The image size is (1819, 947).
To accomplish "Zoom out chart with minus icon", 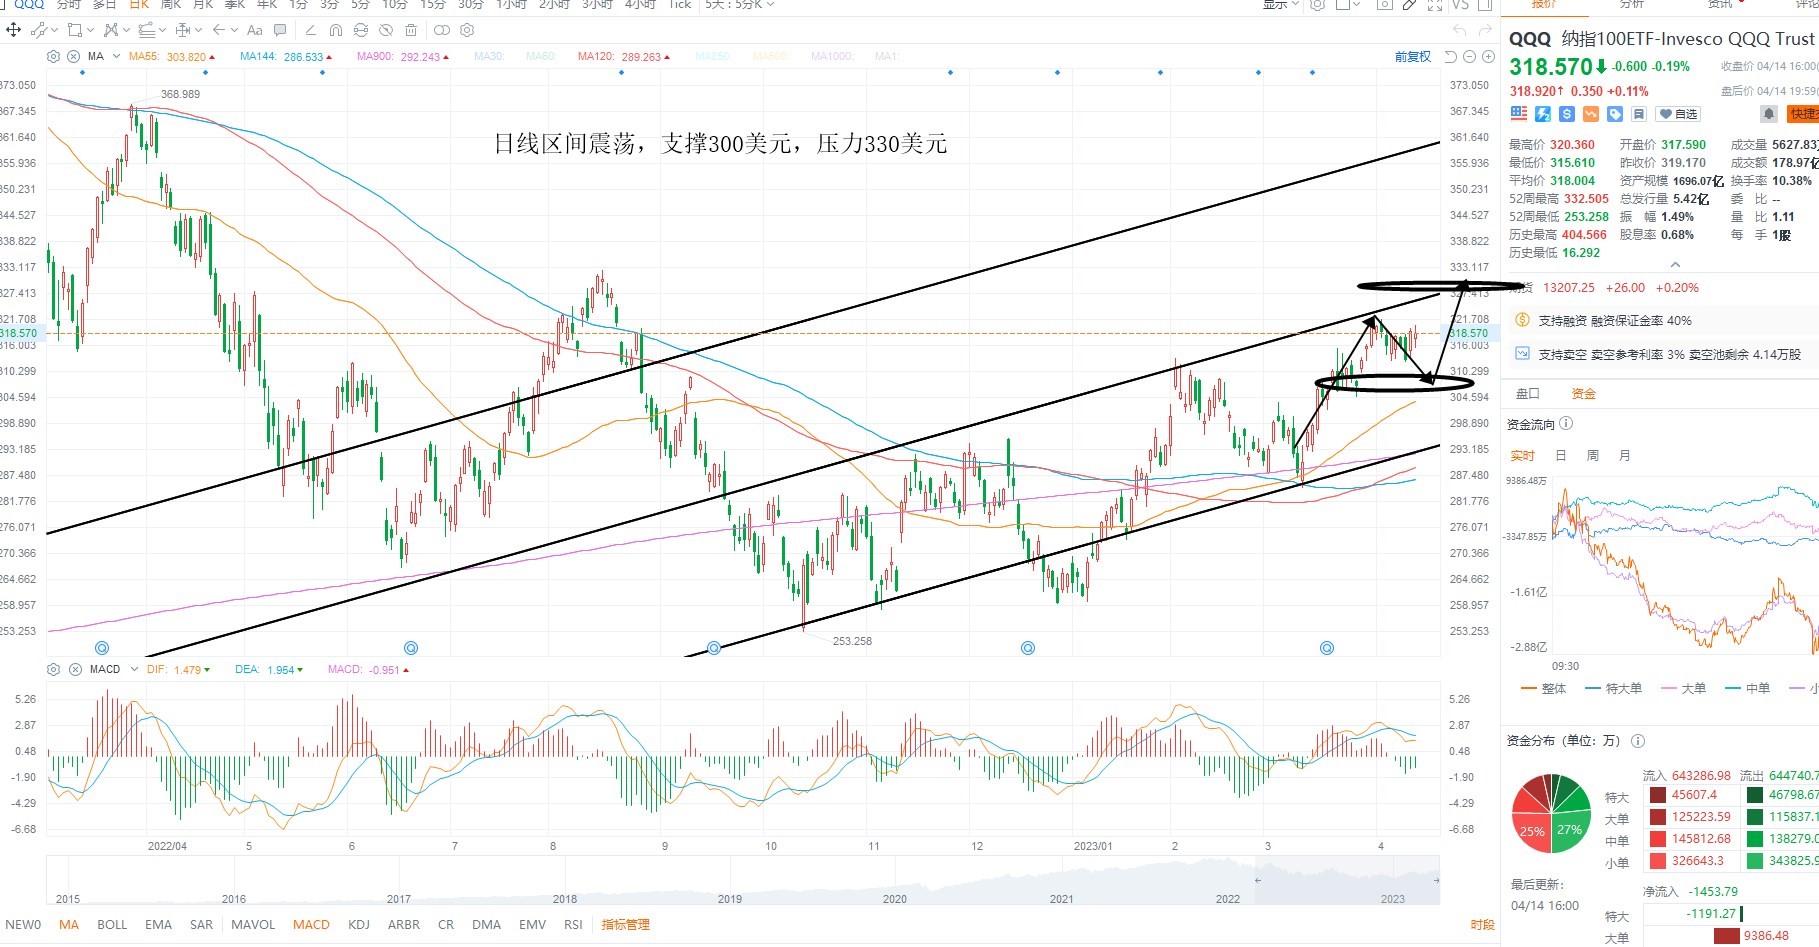I will (x=1469, y=57).
